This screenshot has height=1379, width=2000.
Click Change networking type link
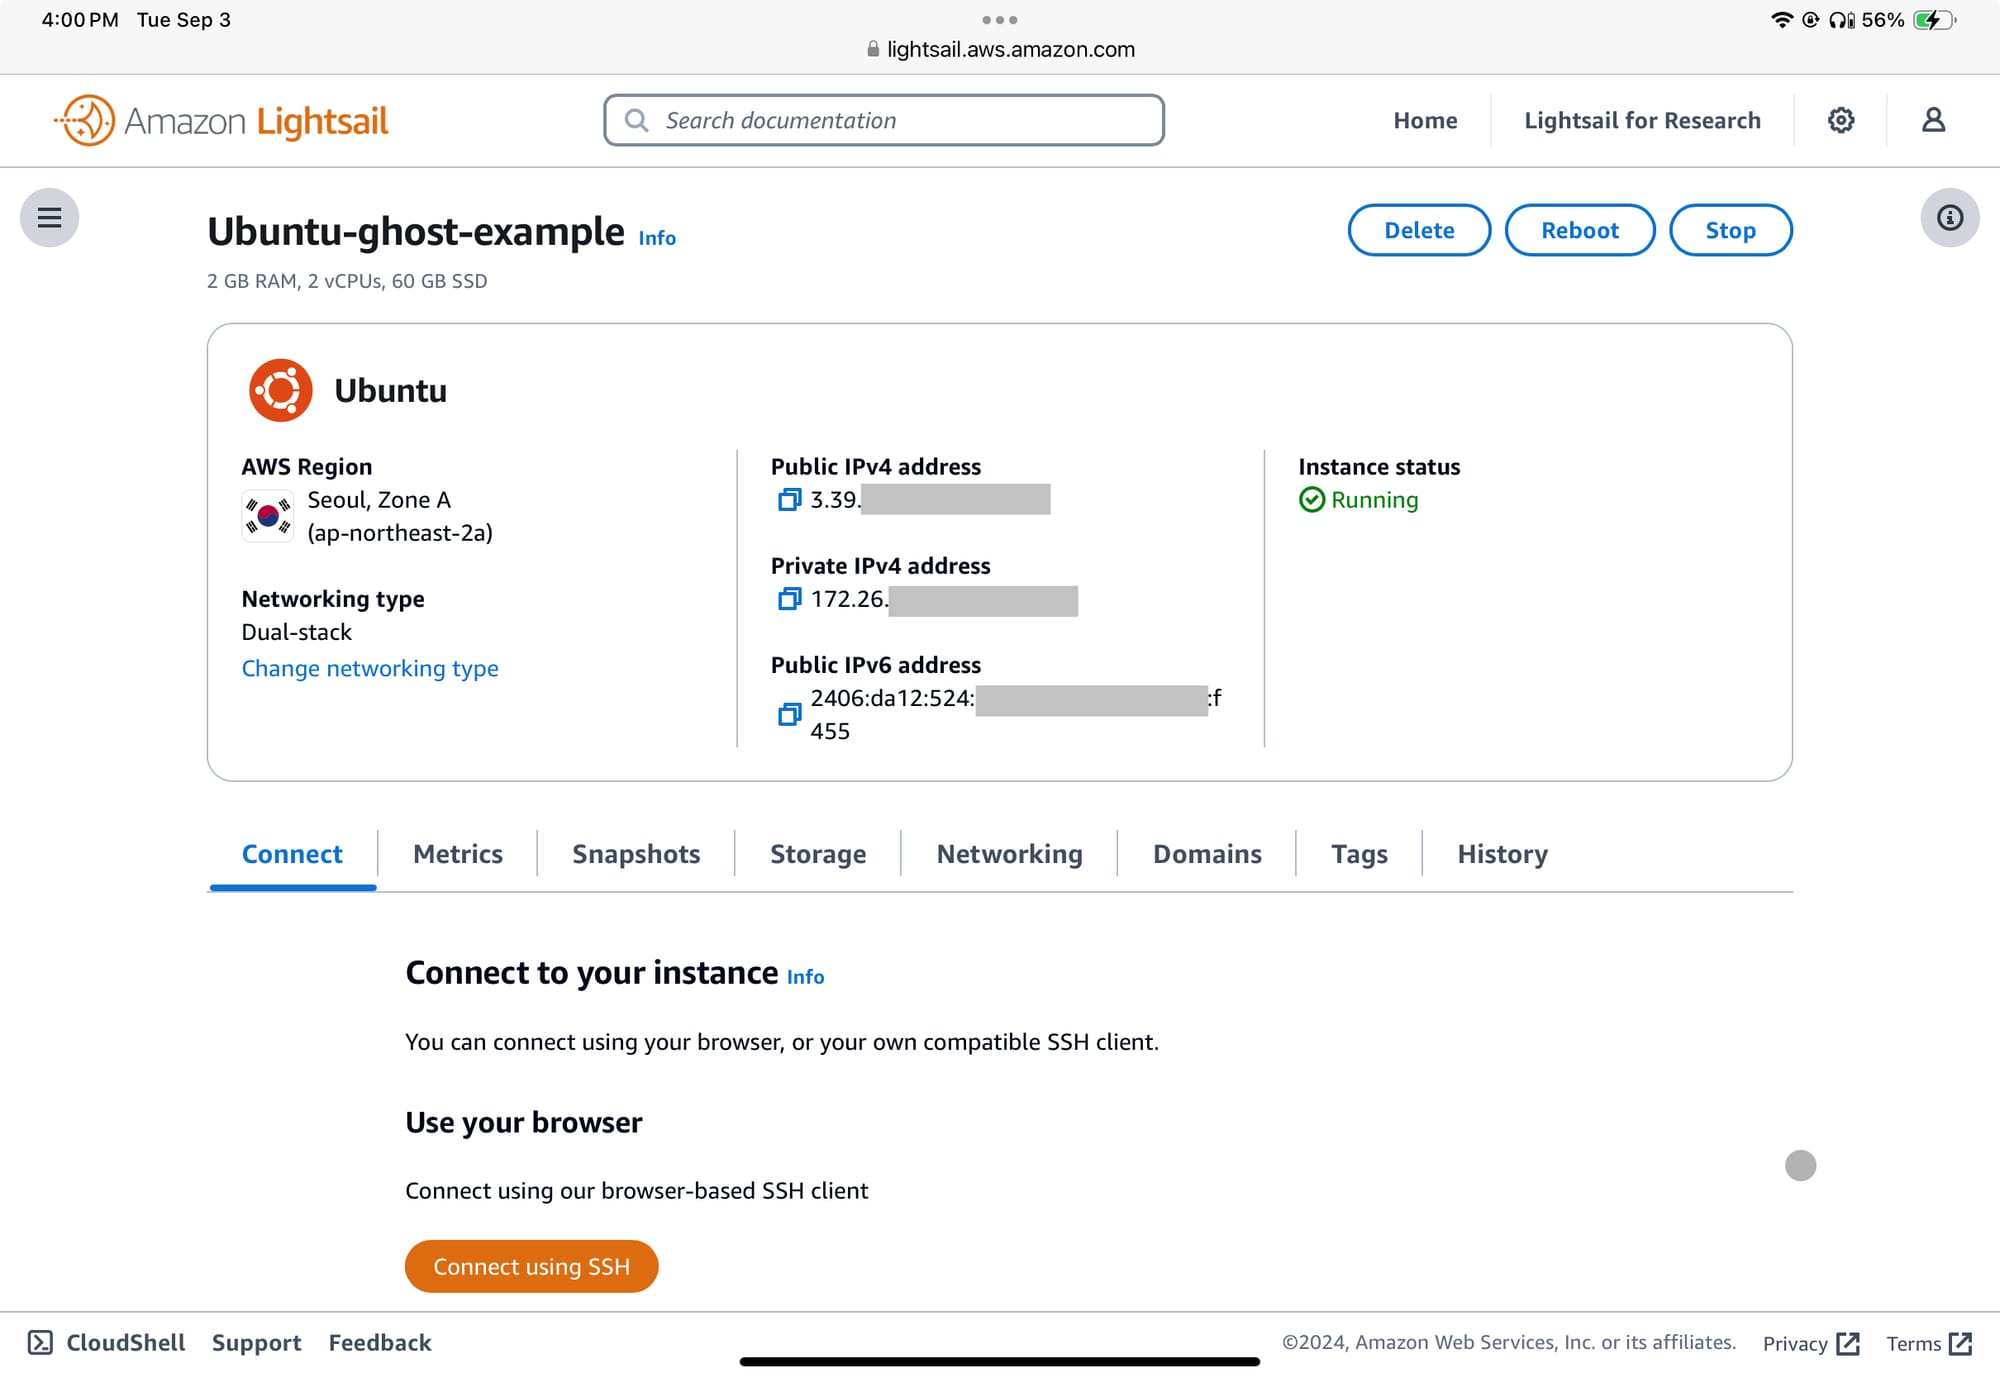coord(370,668)
